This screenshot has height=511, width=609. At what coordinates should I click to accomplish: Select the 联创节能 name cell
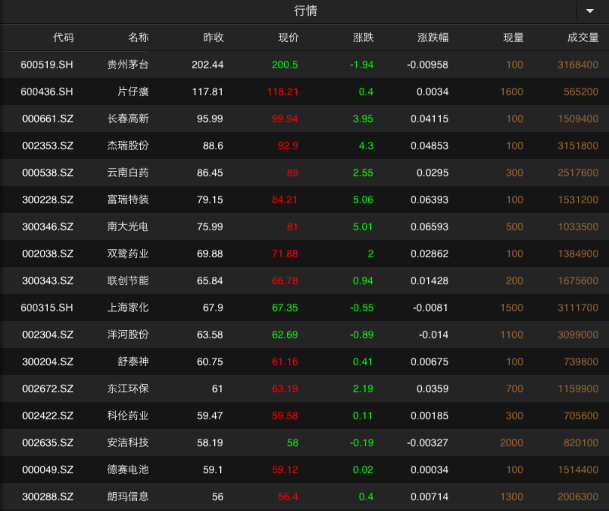(x=128, y=280)
